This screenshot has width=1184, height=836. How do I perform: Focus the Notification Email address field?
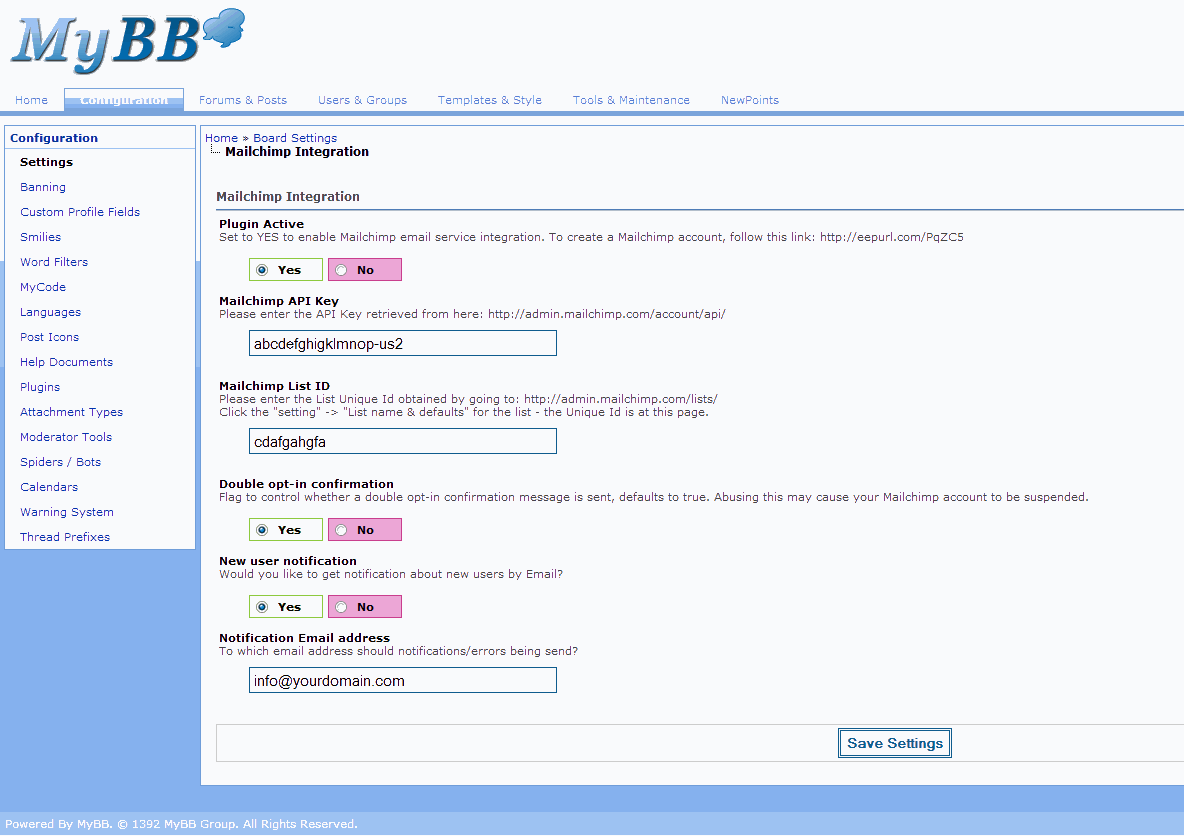402,680
